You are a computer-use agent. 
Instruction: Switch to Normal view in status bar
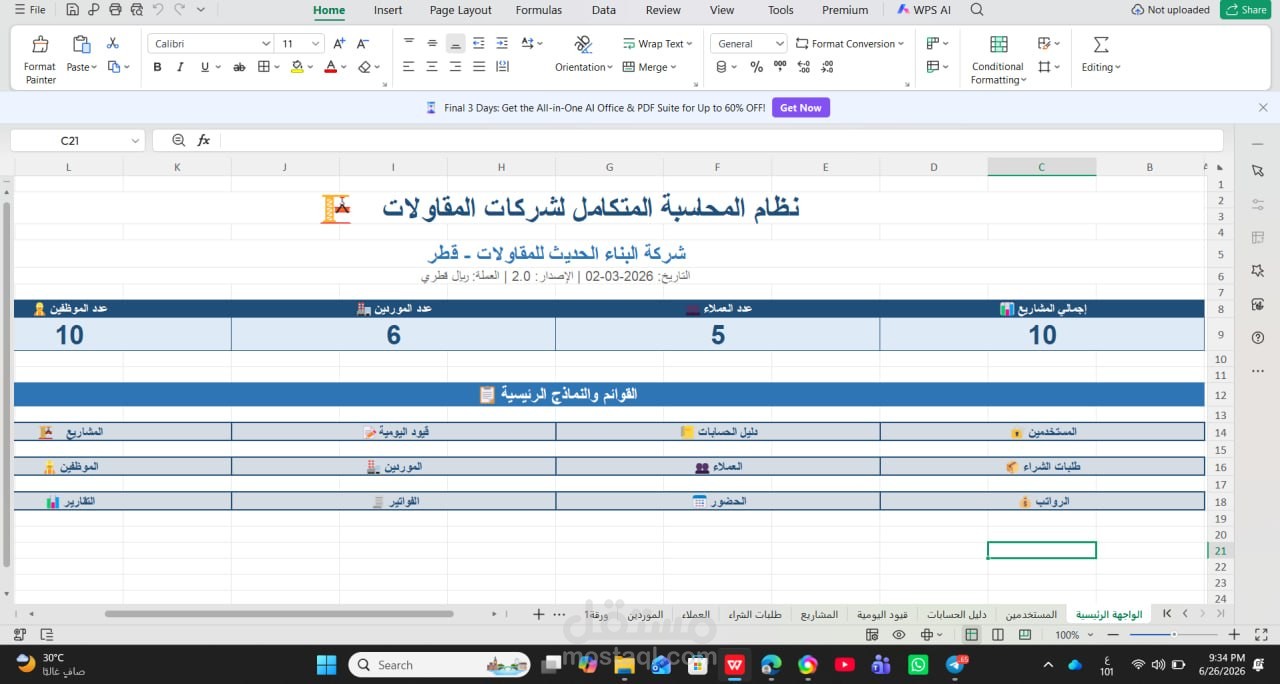971,635
